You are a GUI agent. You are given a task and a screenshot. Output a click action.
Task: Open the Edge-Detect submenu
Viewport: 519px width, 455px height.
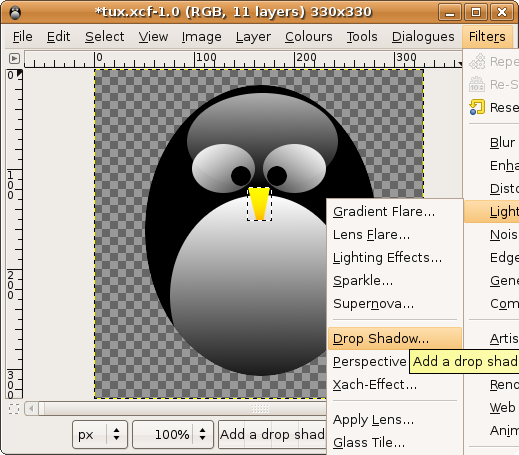tap(492, 258)
